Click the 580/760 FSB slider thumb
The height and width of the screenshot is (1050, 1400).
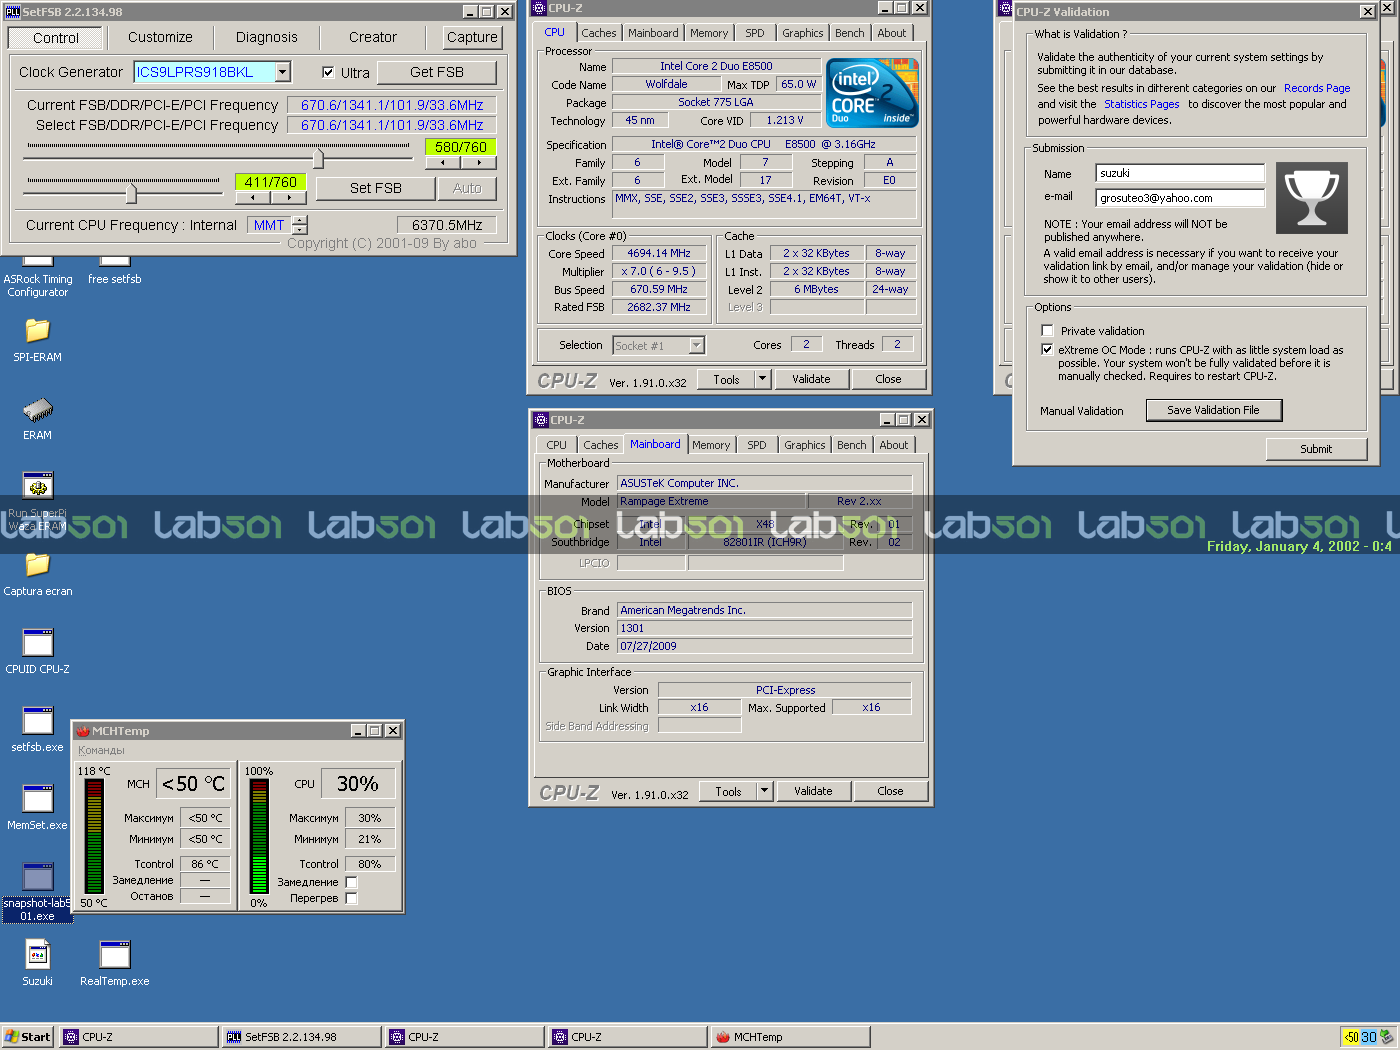318,158
